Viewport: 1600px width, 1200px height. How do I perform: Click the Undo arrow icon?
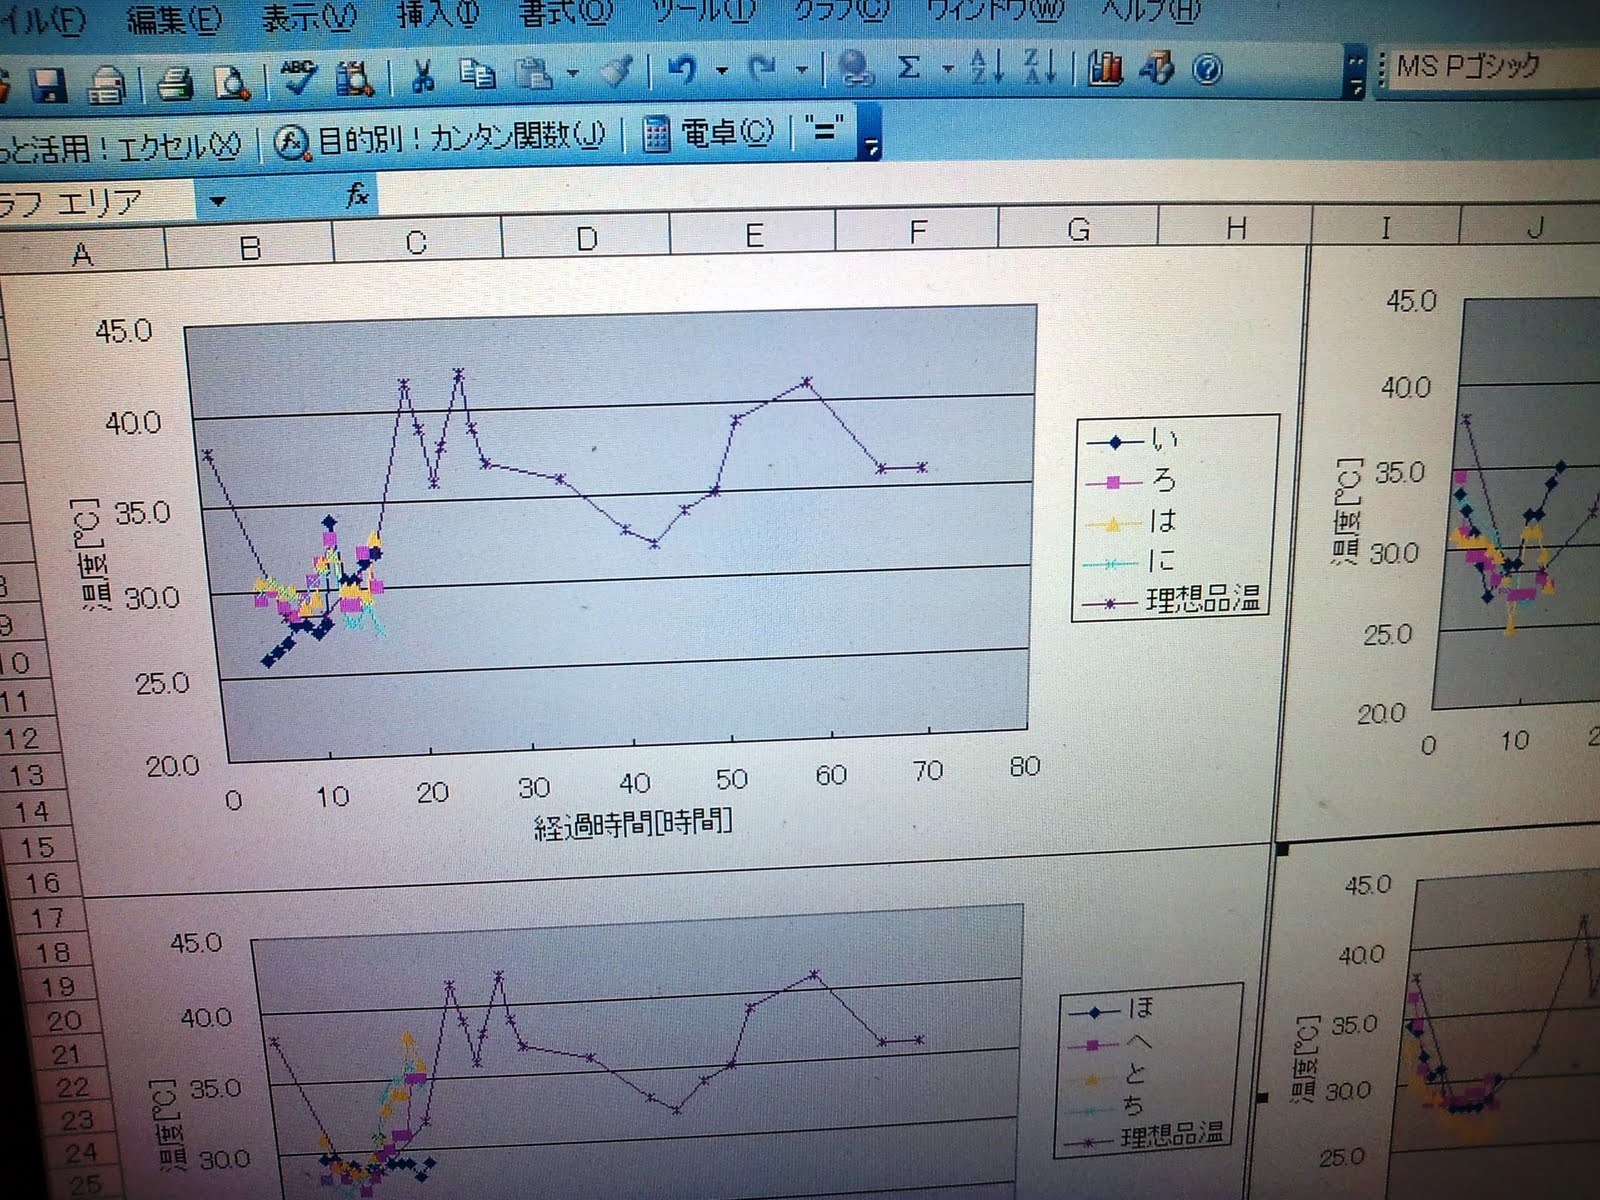pyautogui.click(x=683, y=70)
